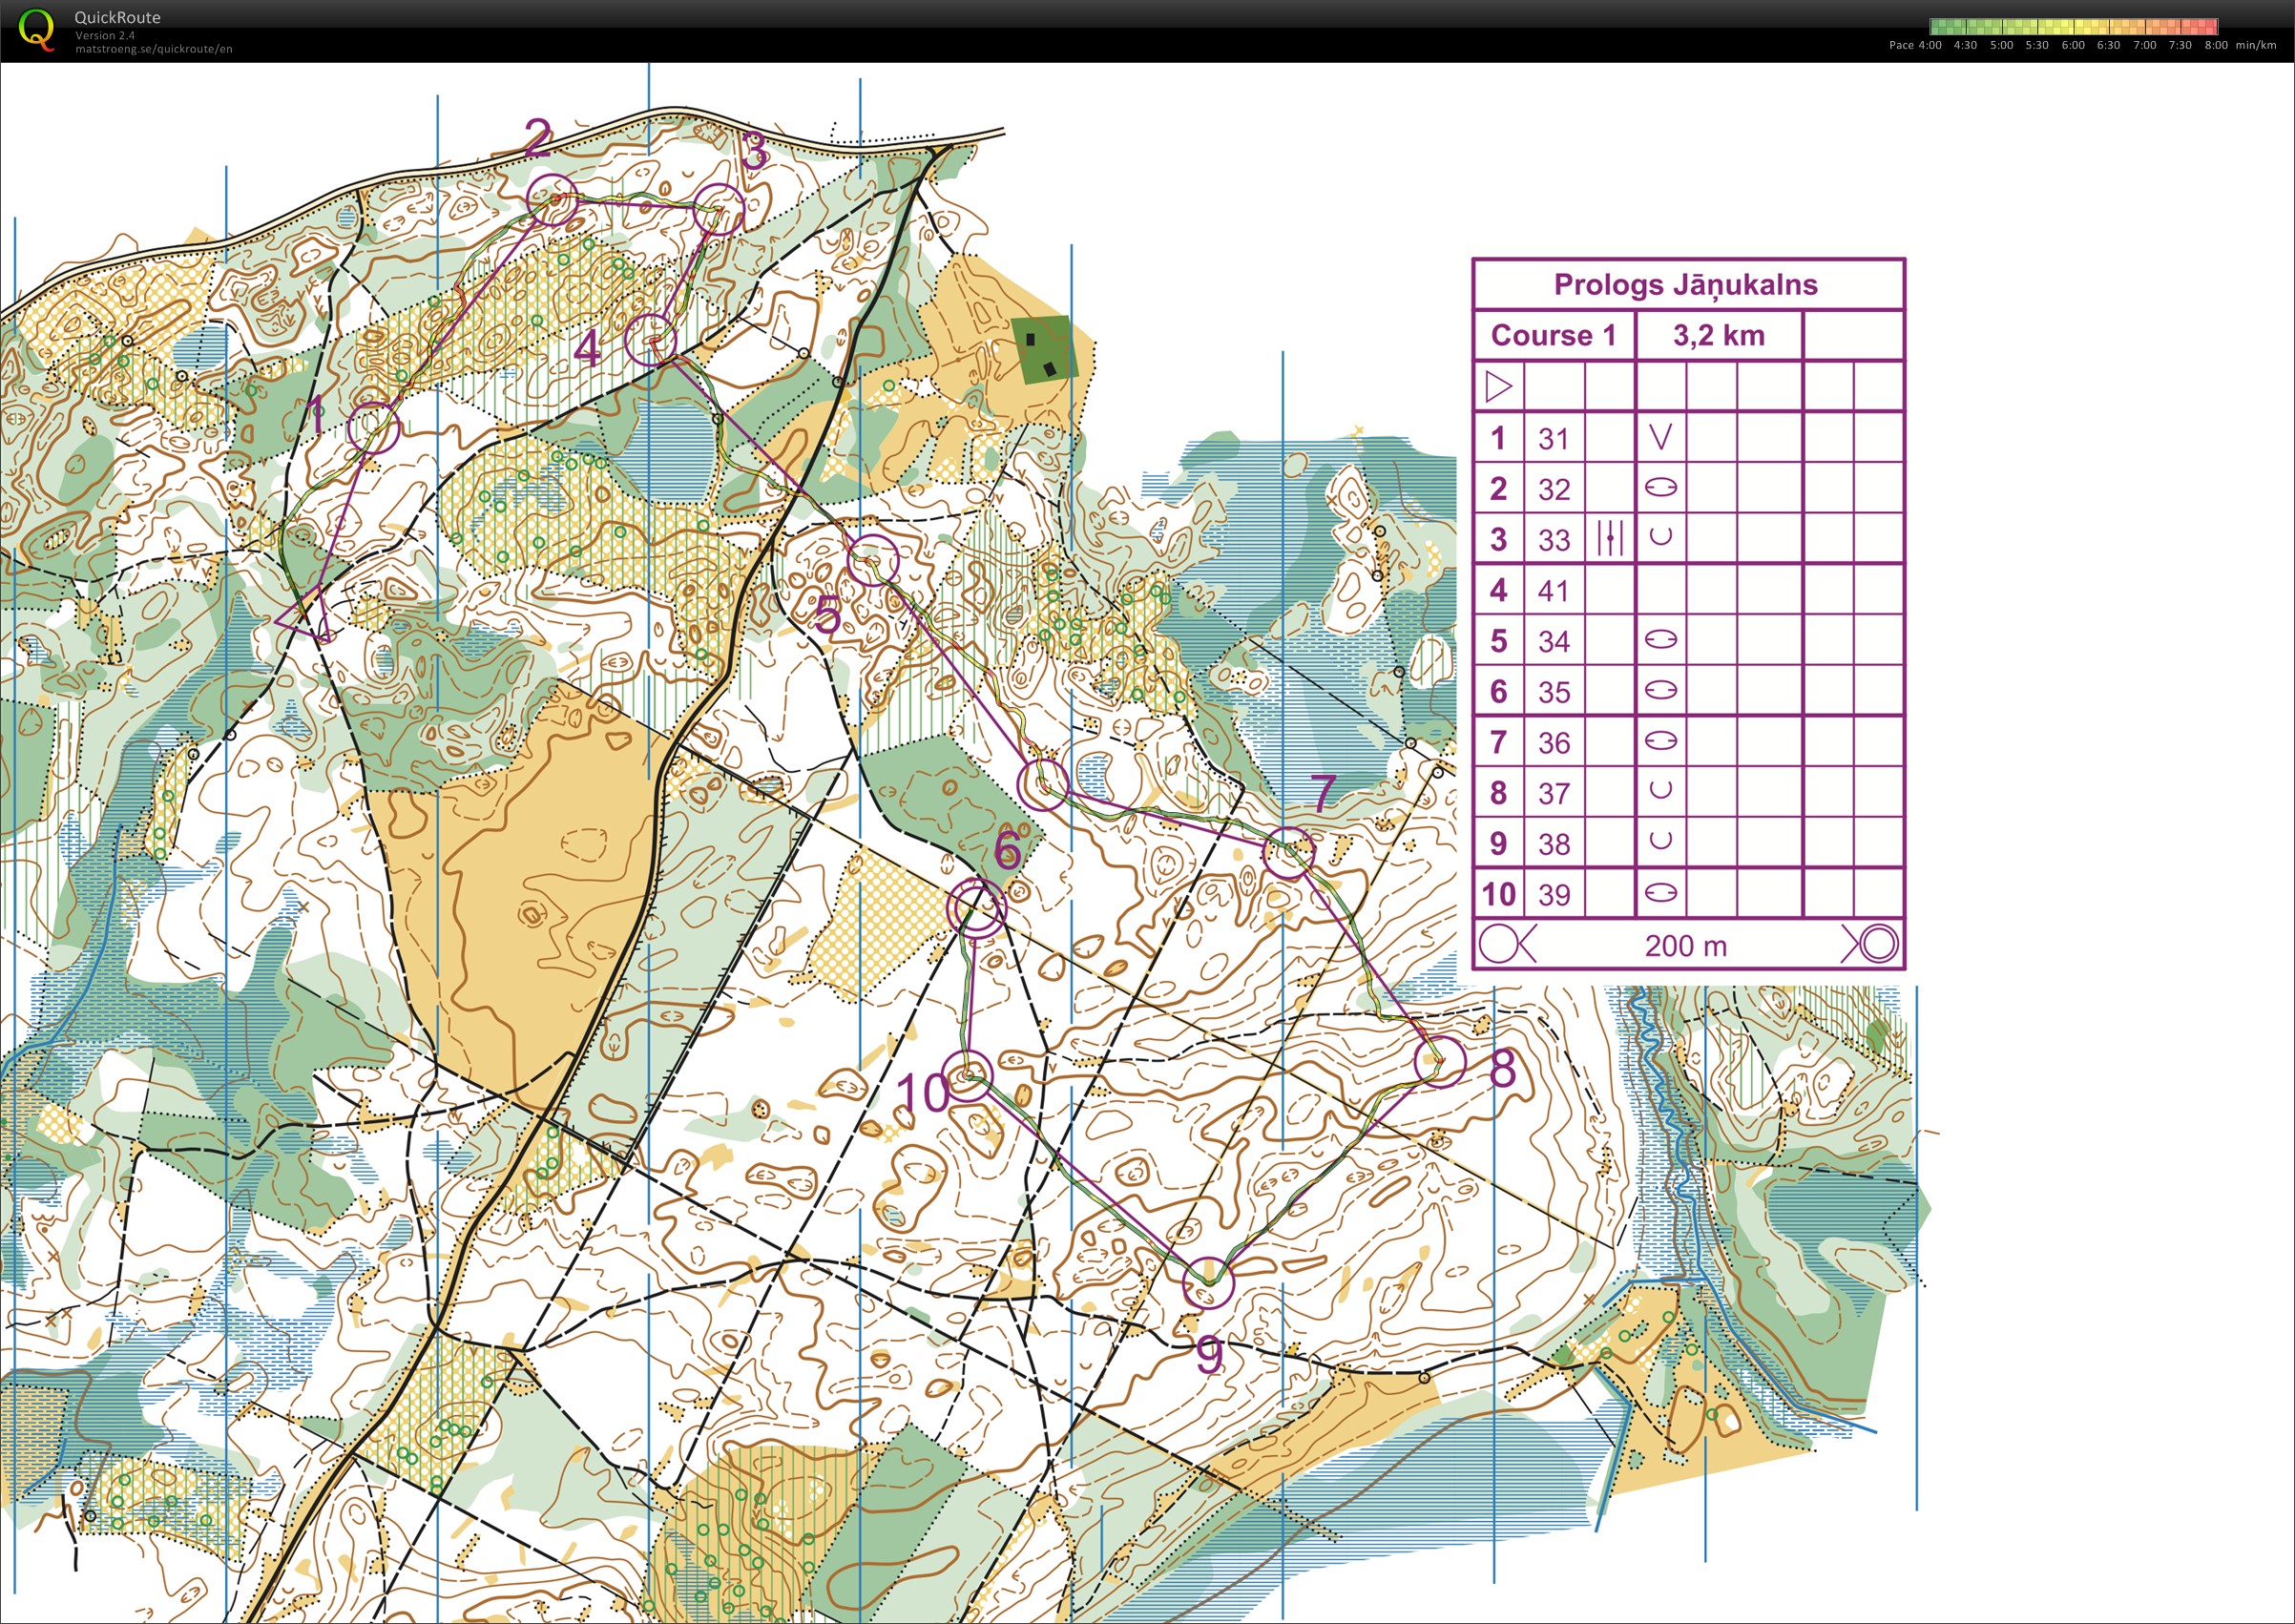This screenshot has height=1624, width=2295.
Task: Select control circle 9 on the map
Action: pos(1208,1283)
